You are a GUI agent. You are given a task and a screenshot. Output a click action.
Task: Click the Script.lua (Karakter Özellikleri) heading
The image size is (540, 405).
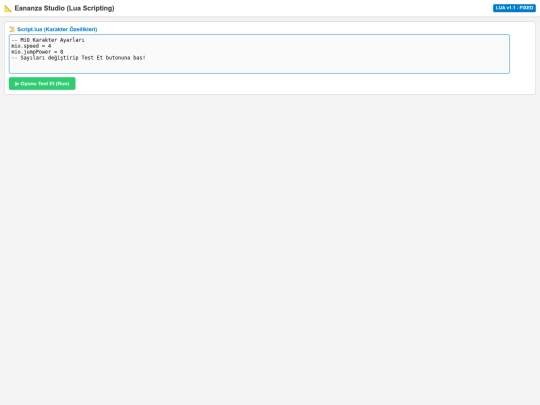pyautogui.click(x=57, y=29)
